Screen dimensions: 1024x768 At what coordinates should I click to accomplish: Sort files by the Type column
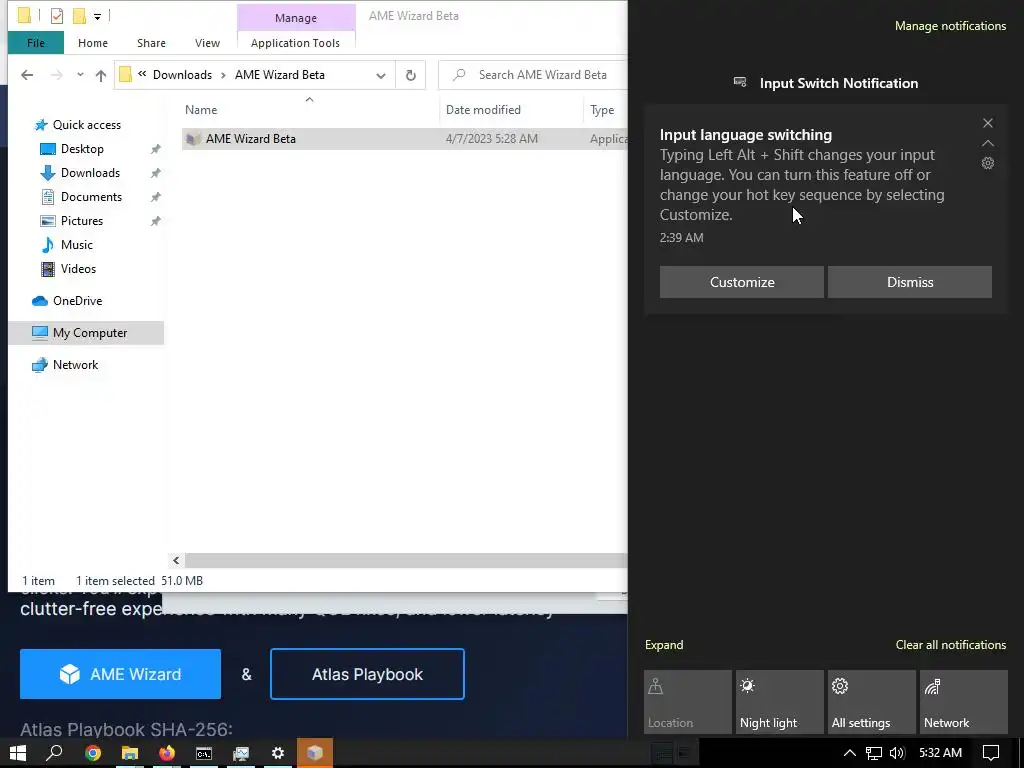605,110
